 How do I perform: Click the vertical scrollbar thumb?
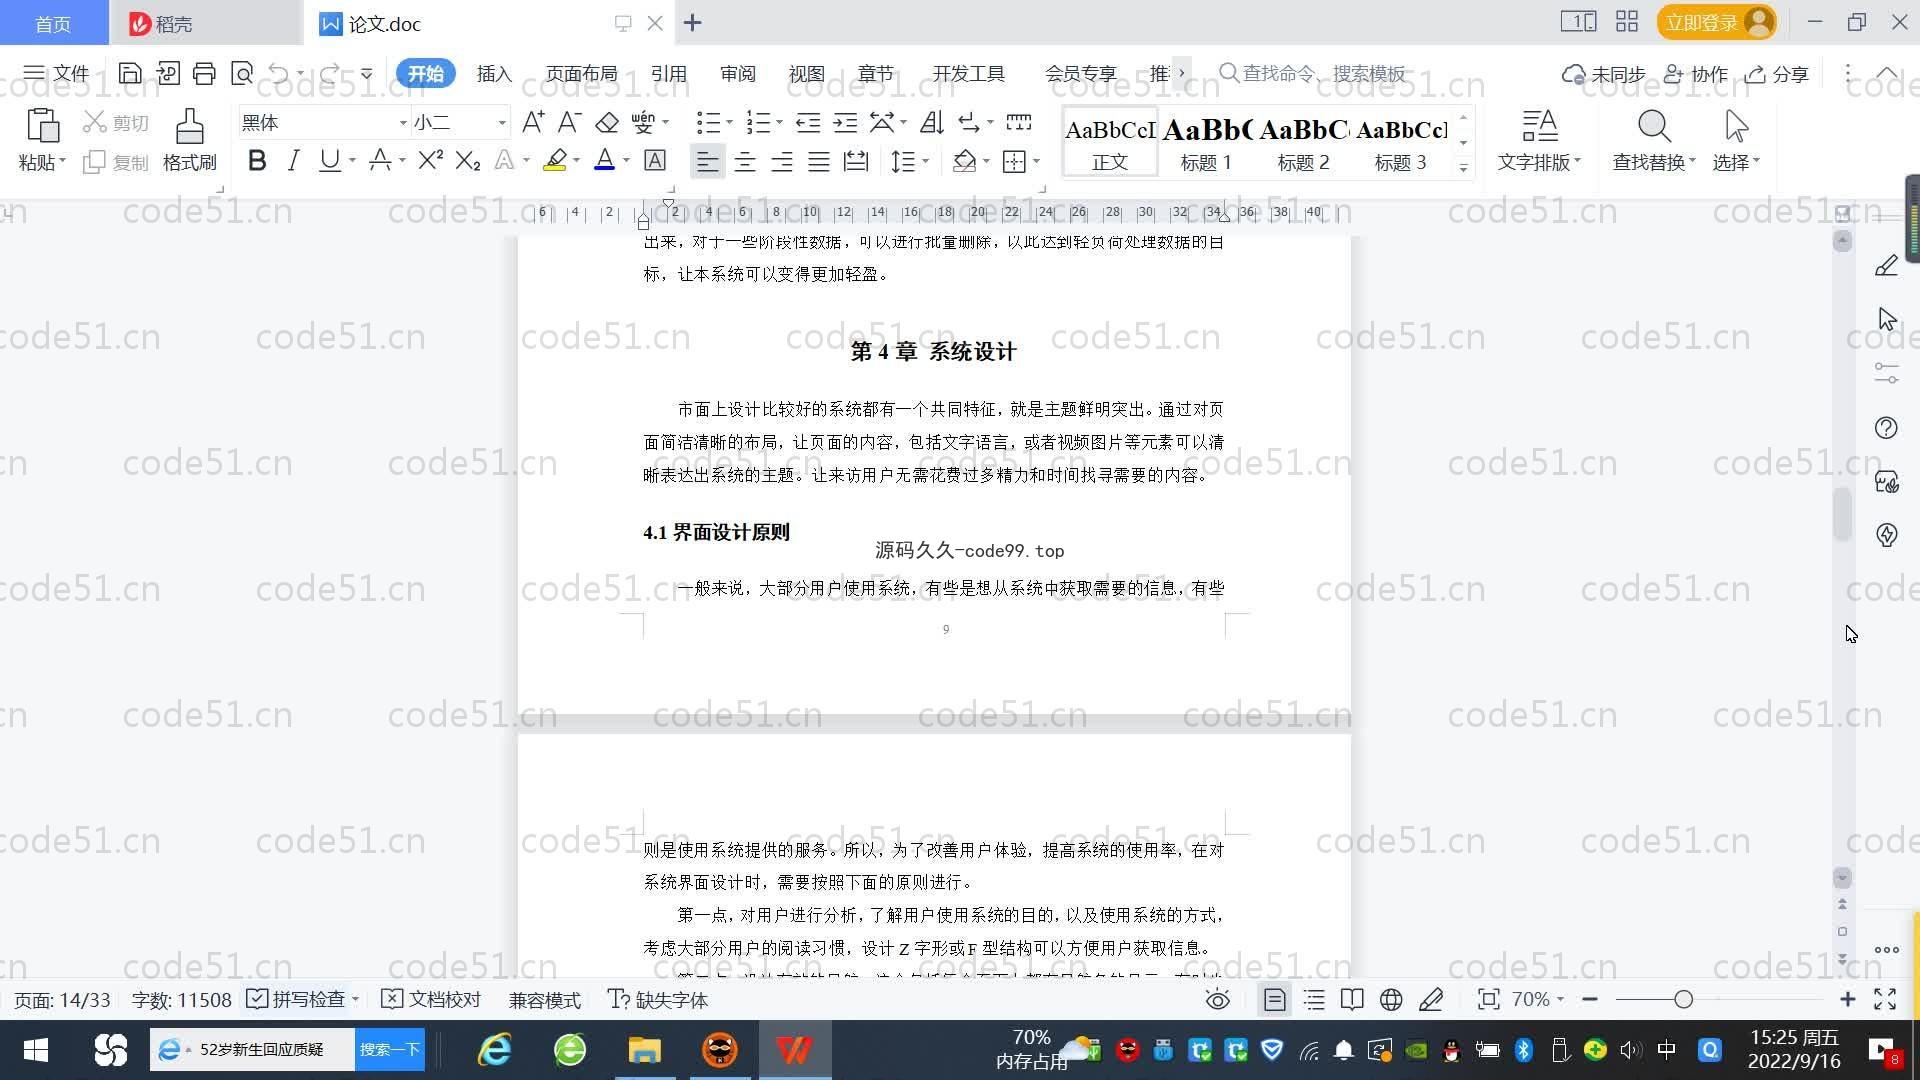point(1842,514)
